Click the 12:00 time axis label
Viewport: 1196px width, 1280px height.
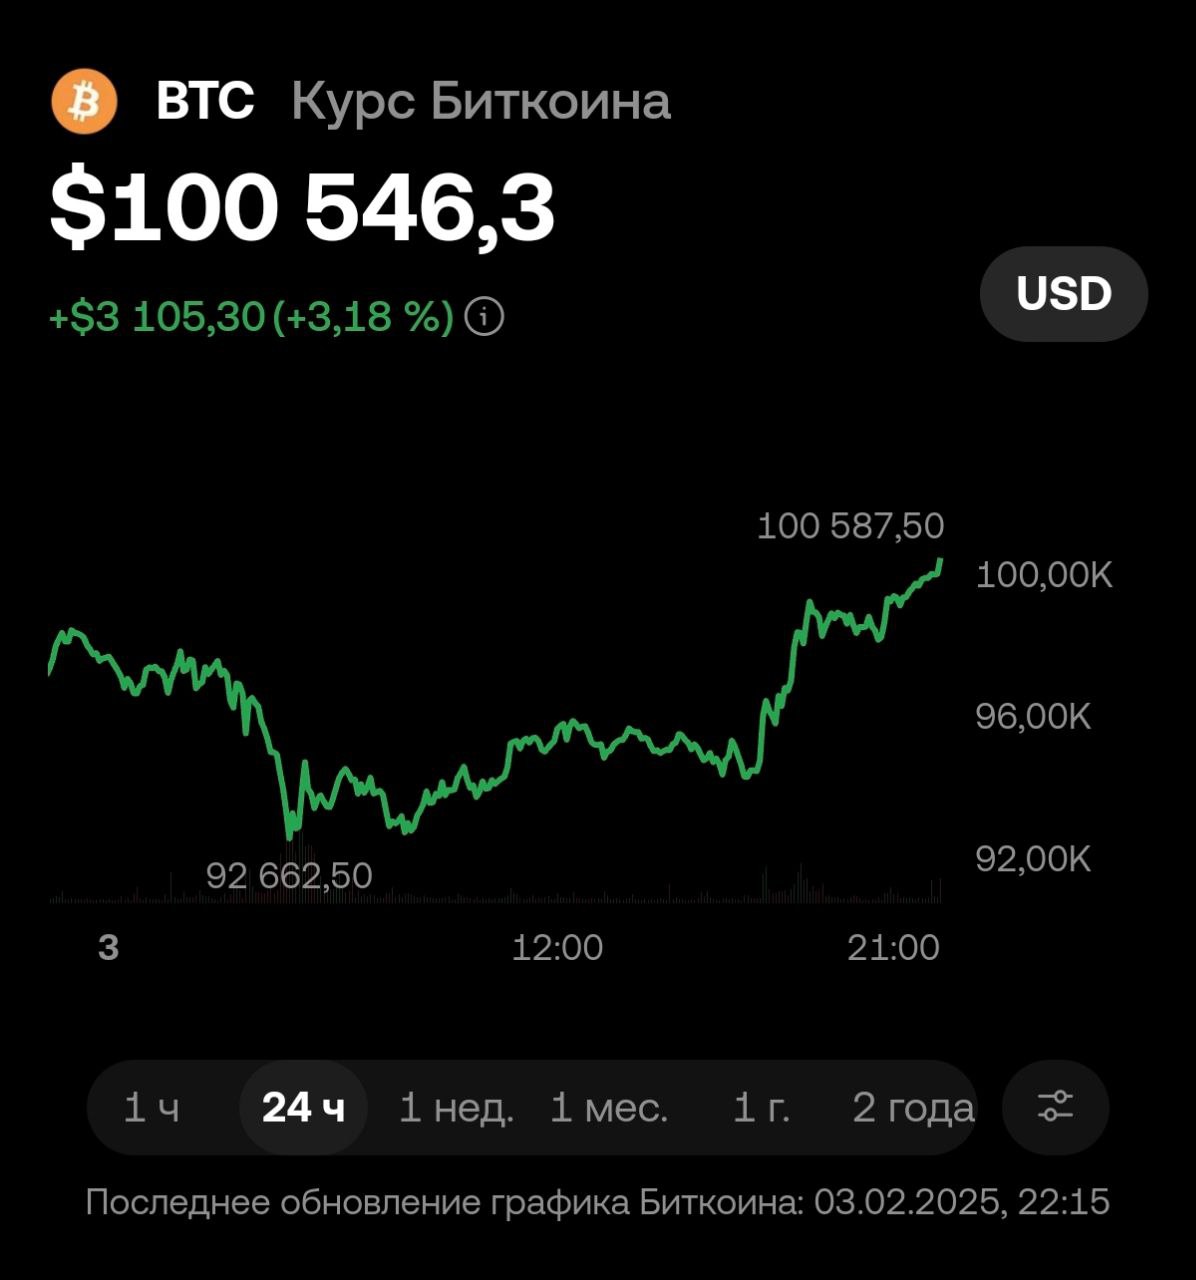click(x=557, y=947)
